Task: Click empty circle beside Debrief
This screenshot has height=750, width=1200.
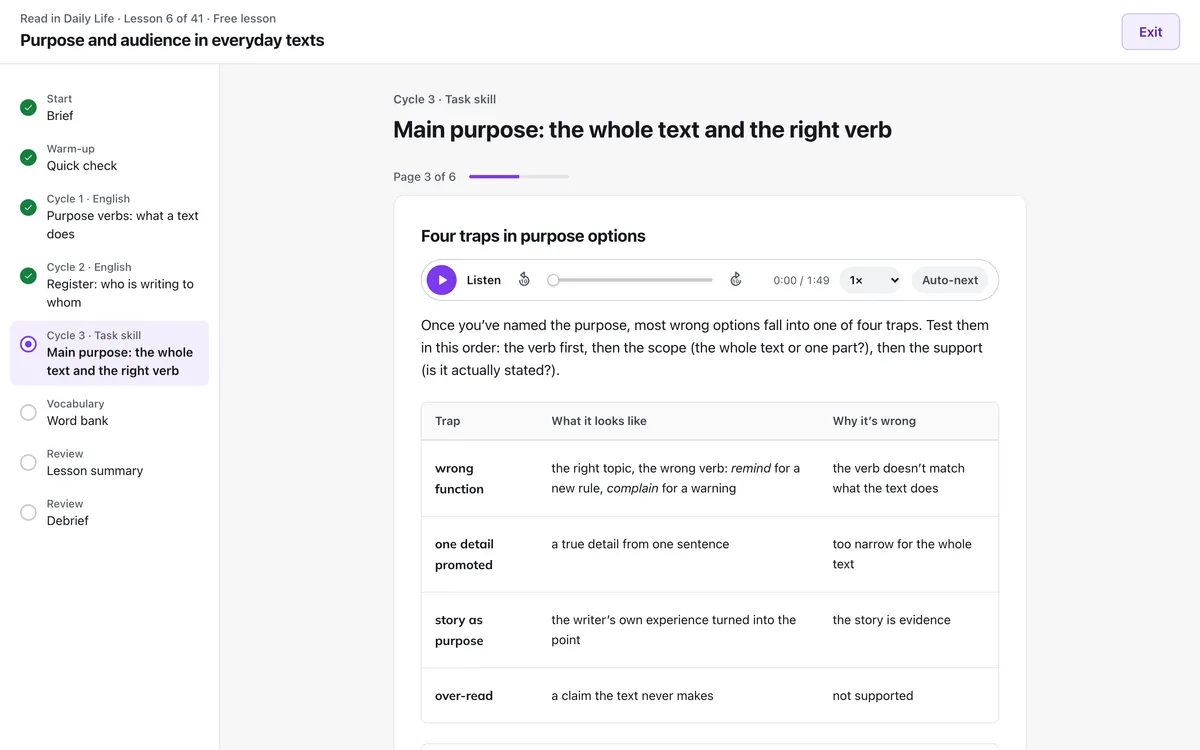Action: pos(28,512)
